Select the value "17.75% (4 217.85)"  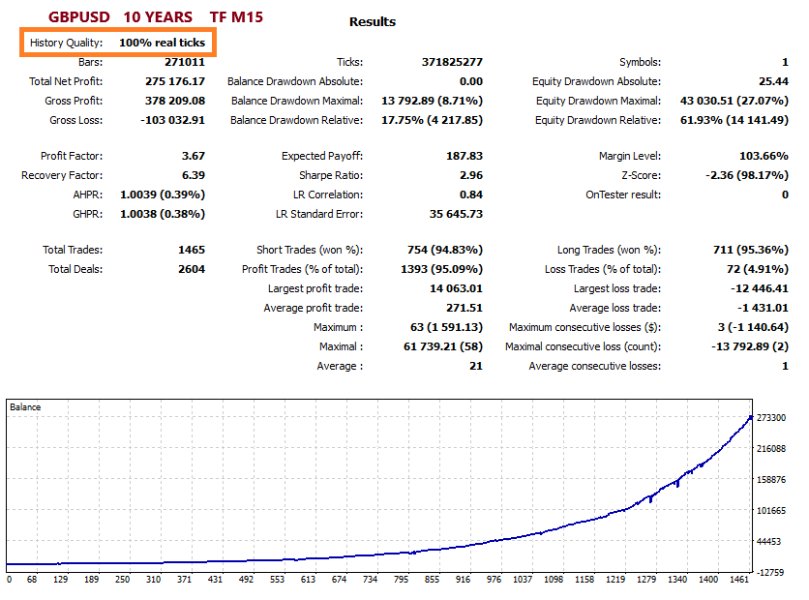(432, 120)
